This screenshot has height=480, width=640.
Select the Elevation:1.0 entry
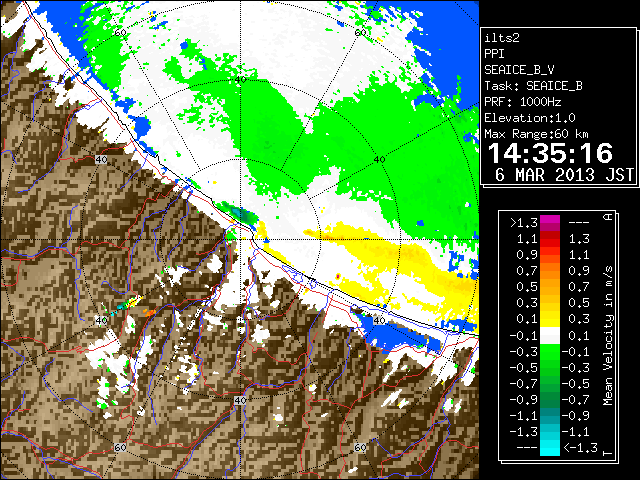(x=530, y=118)
